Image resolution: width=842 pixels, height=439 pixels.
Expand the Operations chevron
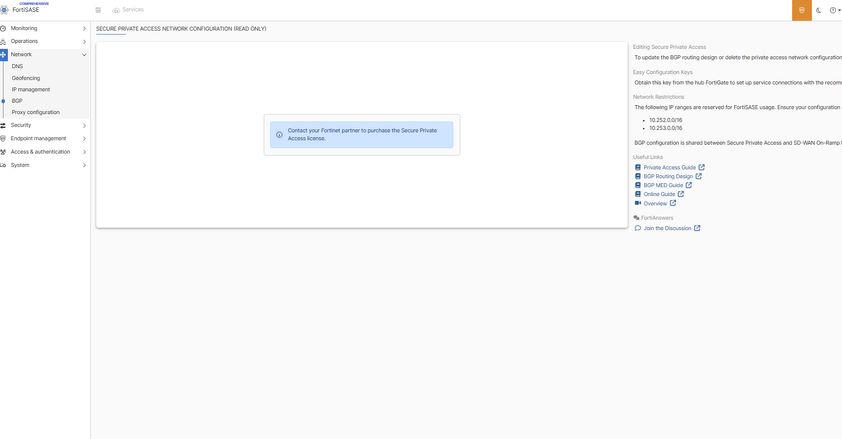[x=84, y=42]
